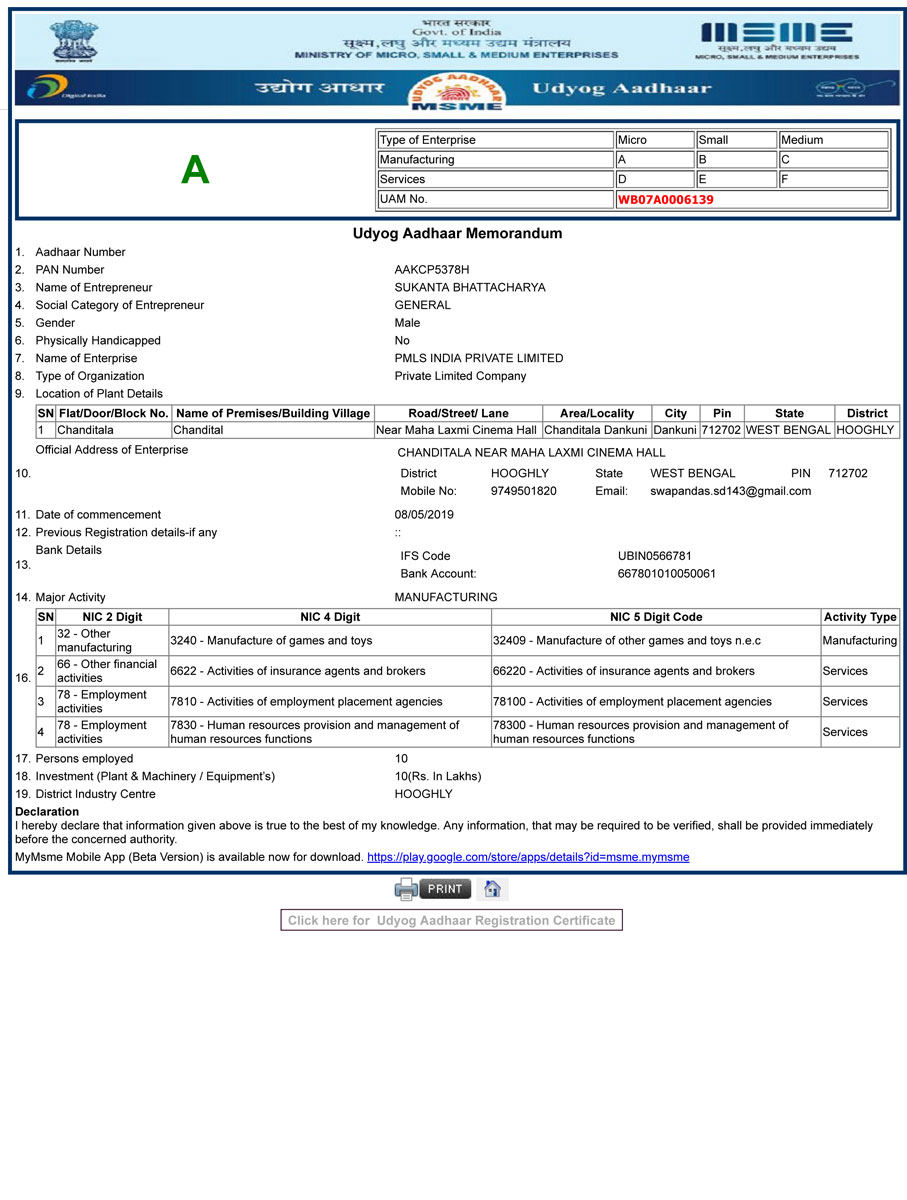Select the bank account 667801010050061

pos(667,574)
